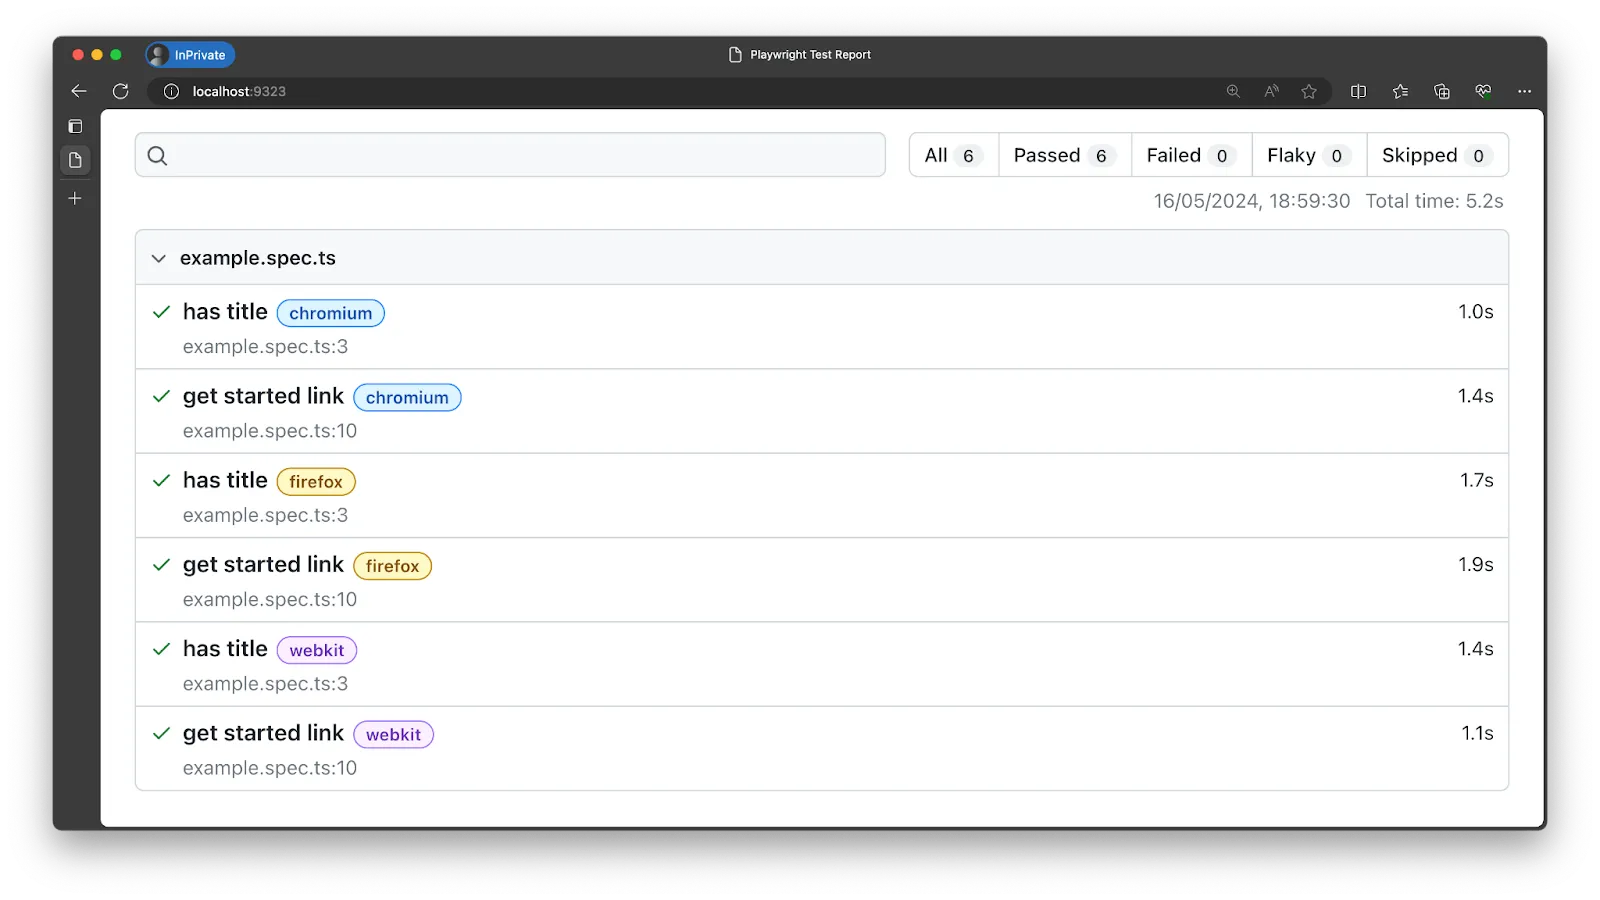Screen dimensions: 1600x900
Task: Select the Playwright report tab icon in sidebar
Action: (75, 160)
